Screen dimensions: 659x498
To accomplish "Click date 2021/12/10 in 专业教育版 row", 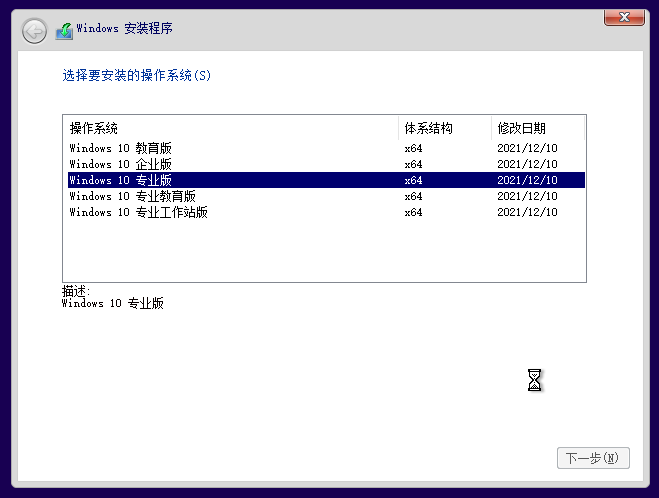I will pos(527,196).
